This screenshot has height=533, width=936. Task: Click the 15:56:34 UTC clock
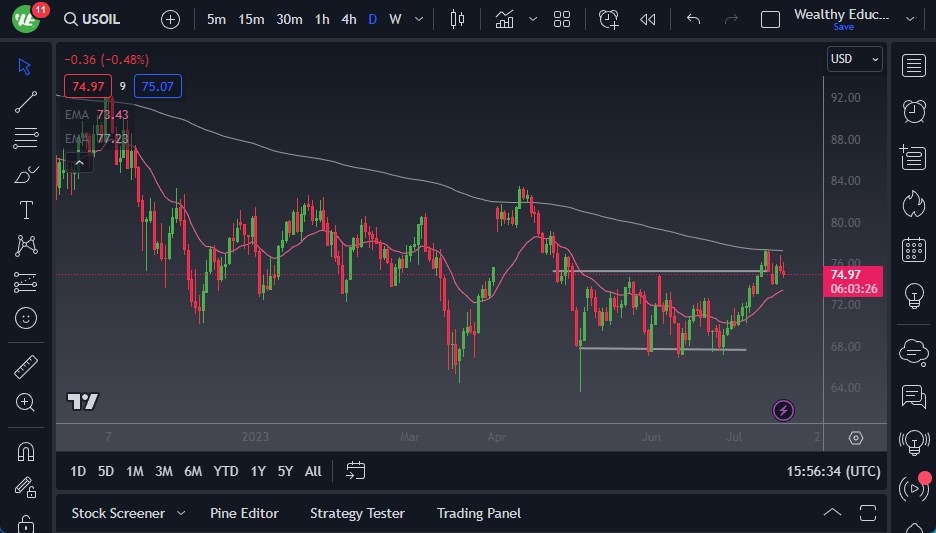pos(833,471)
